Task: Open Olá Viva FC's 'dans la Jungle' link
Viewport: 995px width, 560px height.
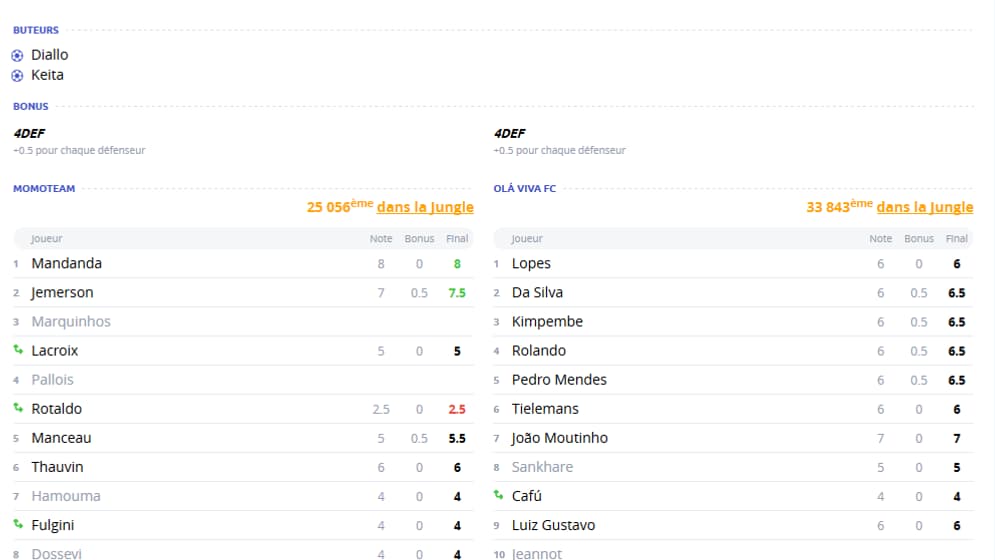Action: pos(925,207)
